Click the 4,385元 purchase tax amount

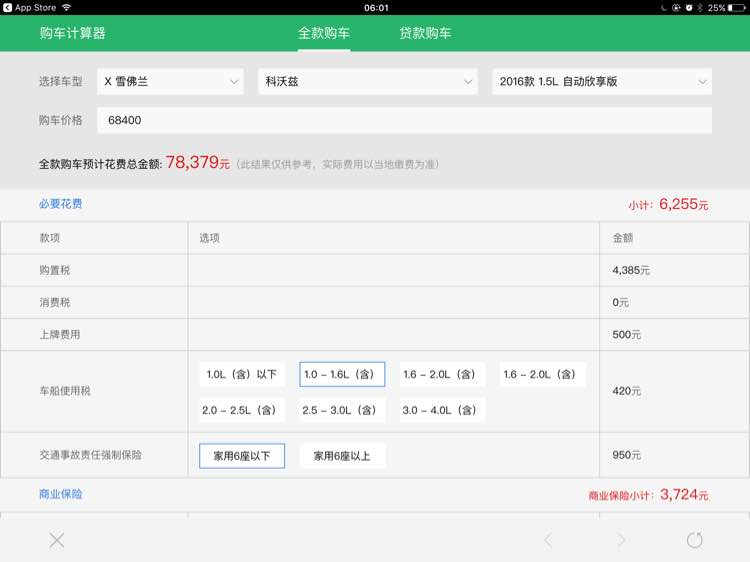coord(631,270)
